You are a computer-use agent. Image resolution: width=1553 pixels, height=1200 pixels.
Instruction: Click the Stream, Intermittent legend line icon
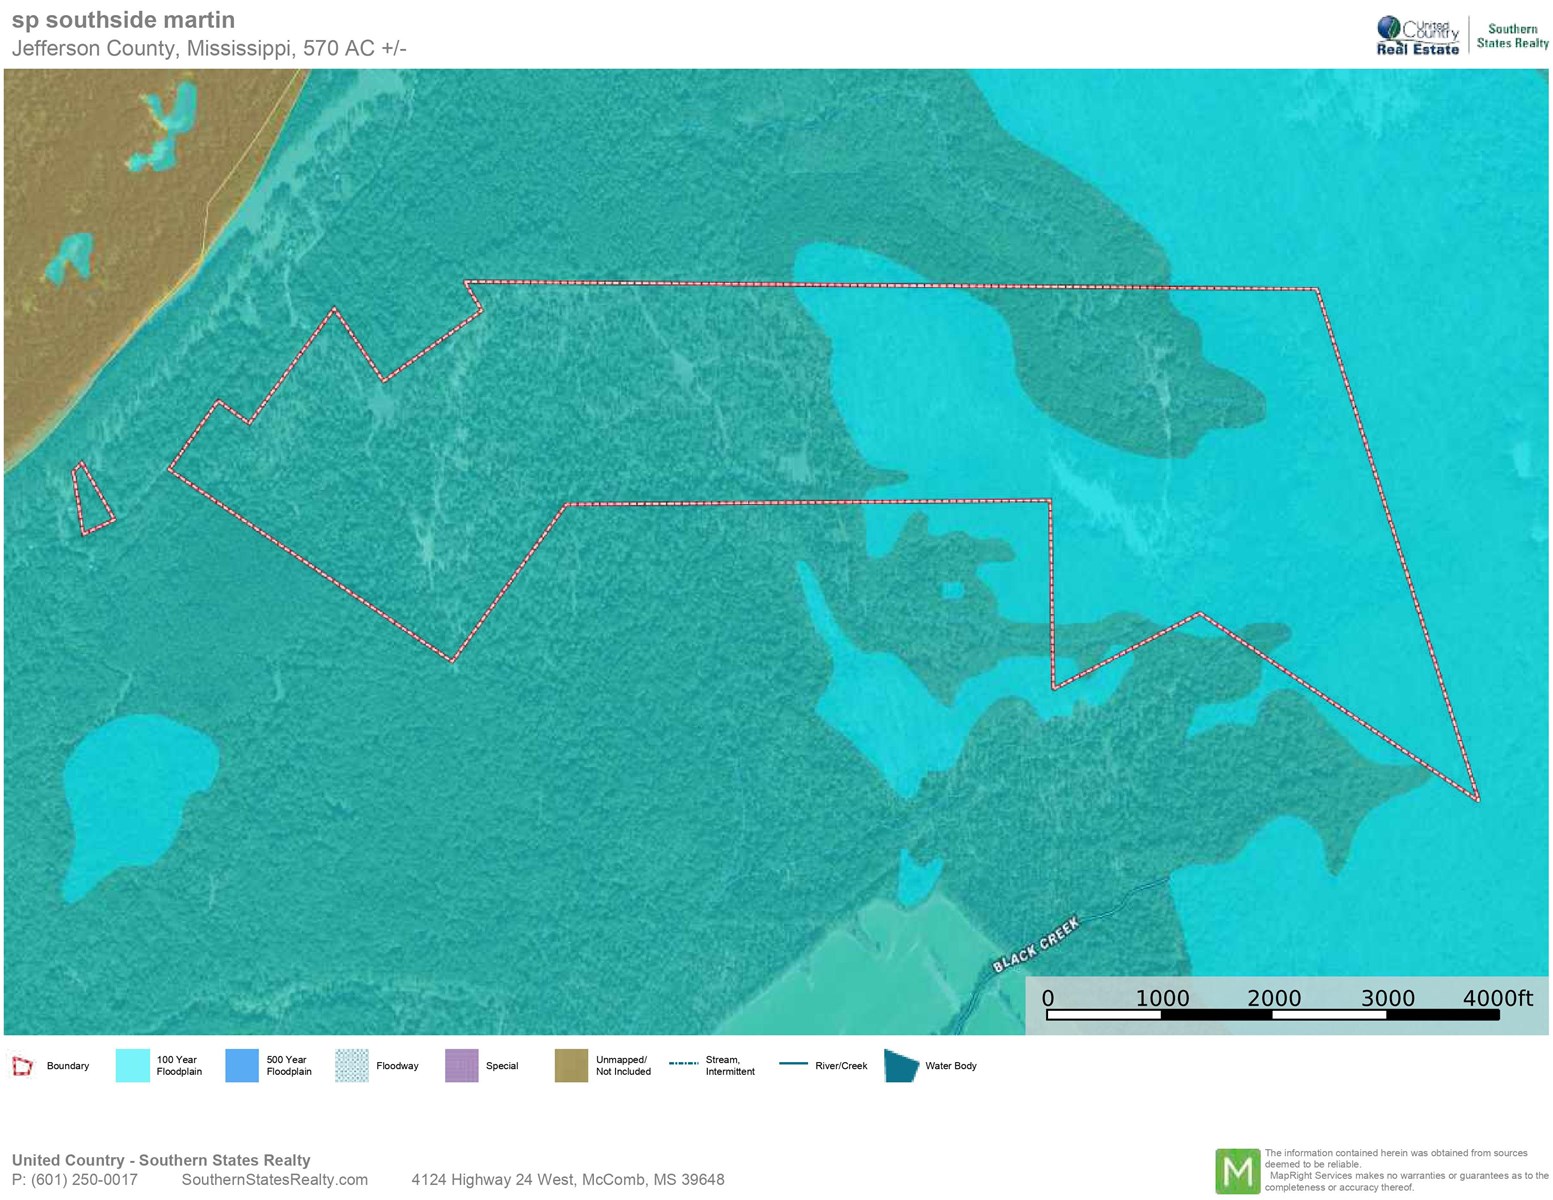point(683,1064)
